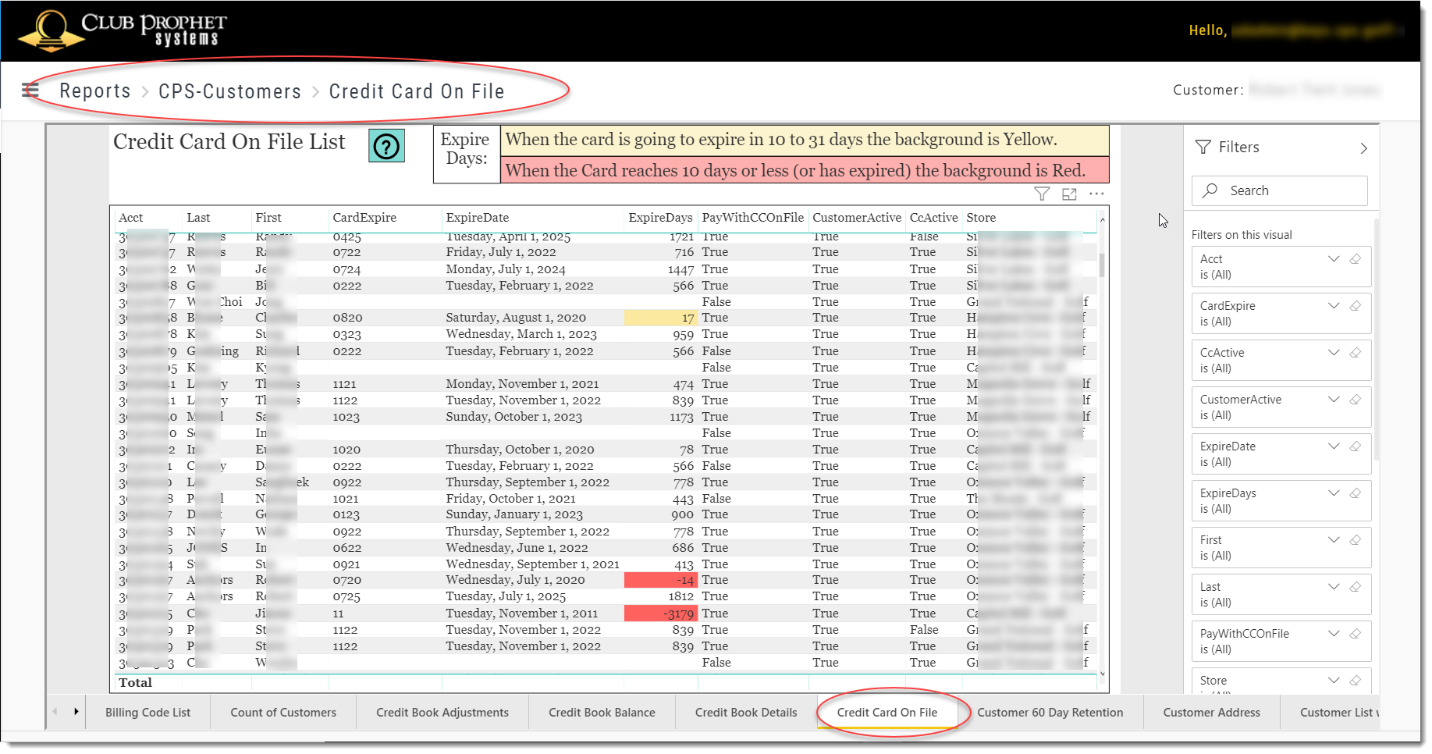Expand the Last filter card
This screenshot has width=1432, height=754.
click(1333, 587)
